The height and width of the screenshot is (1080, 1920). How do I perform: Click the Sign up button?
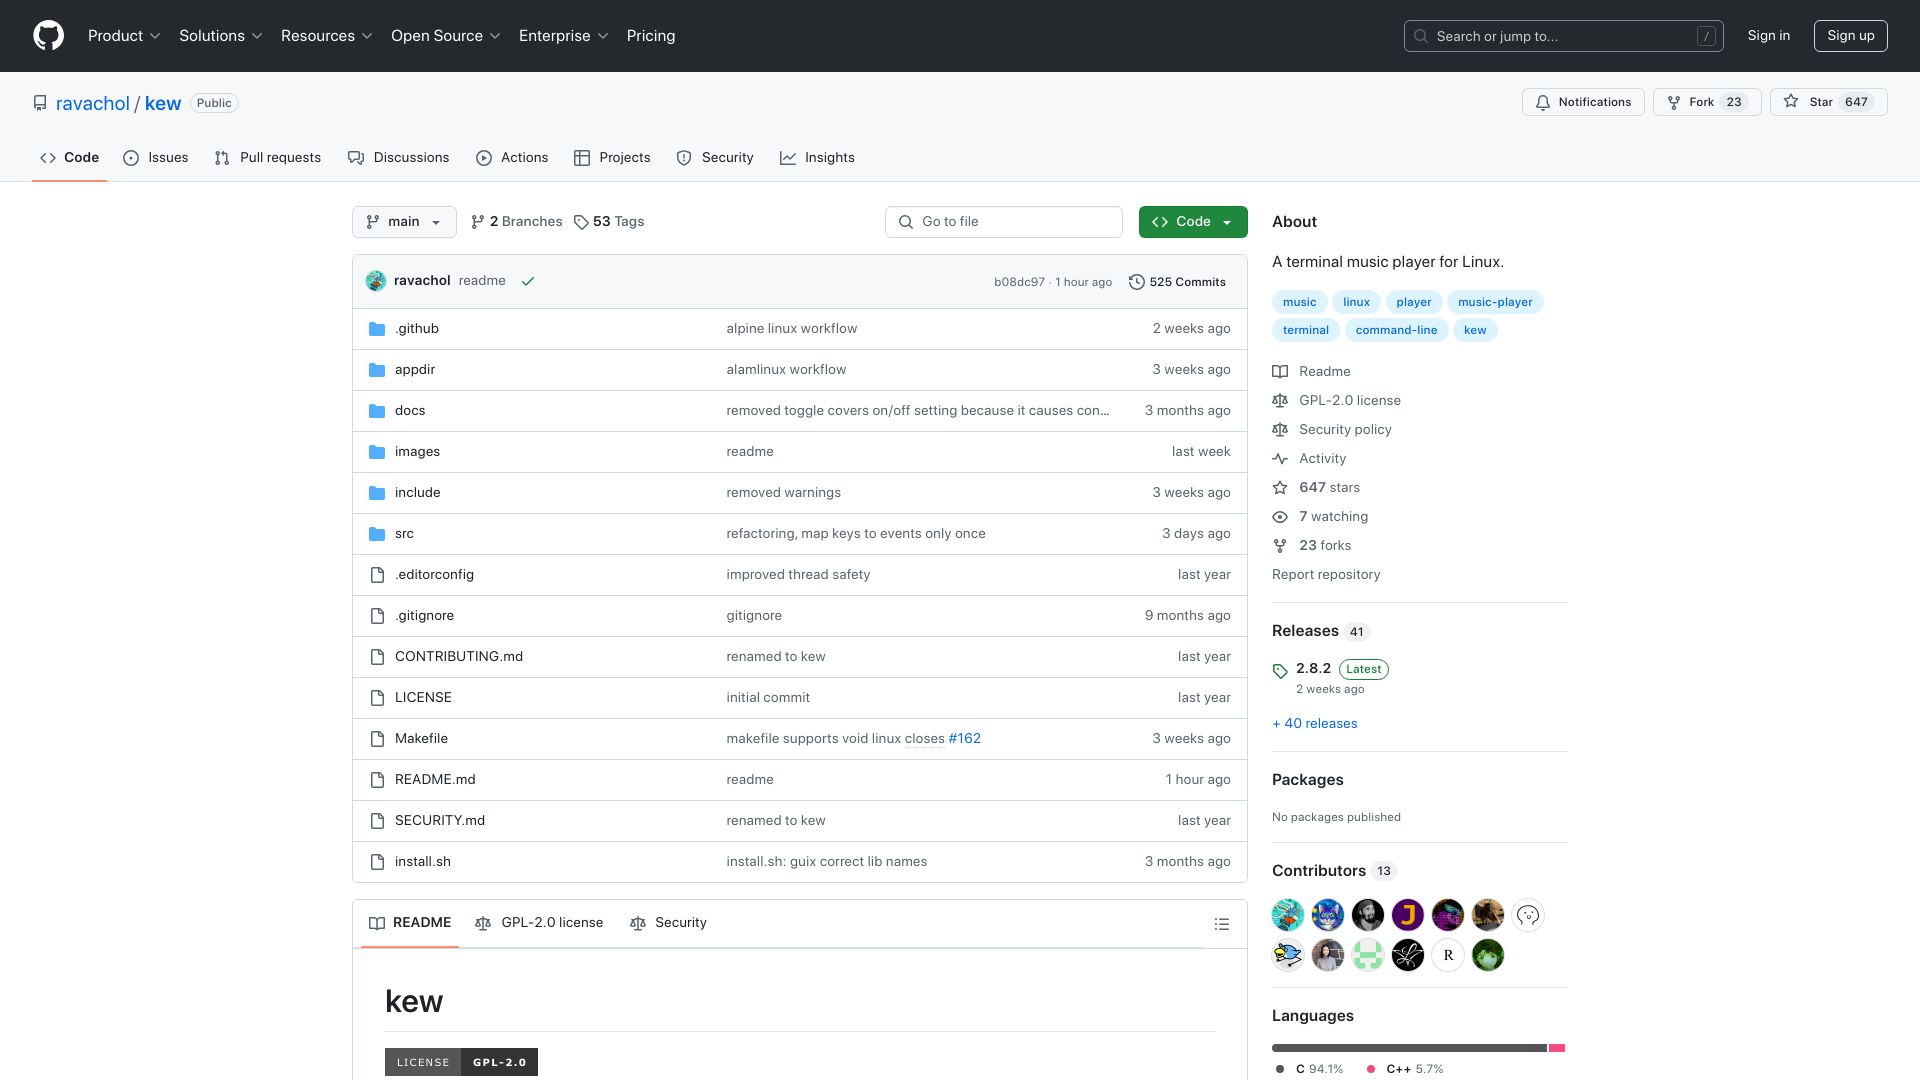click(1851, 36)
